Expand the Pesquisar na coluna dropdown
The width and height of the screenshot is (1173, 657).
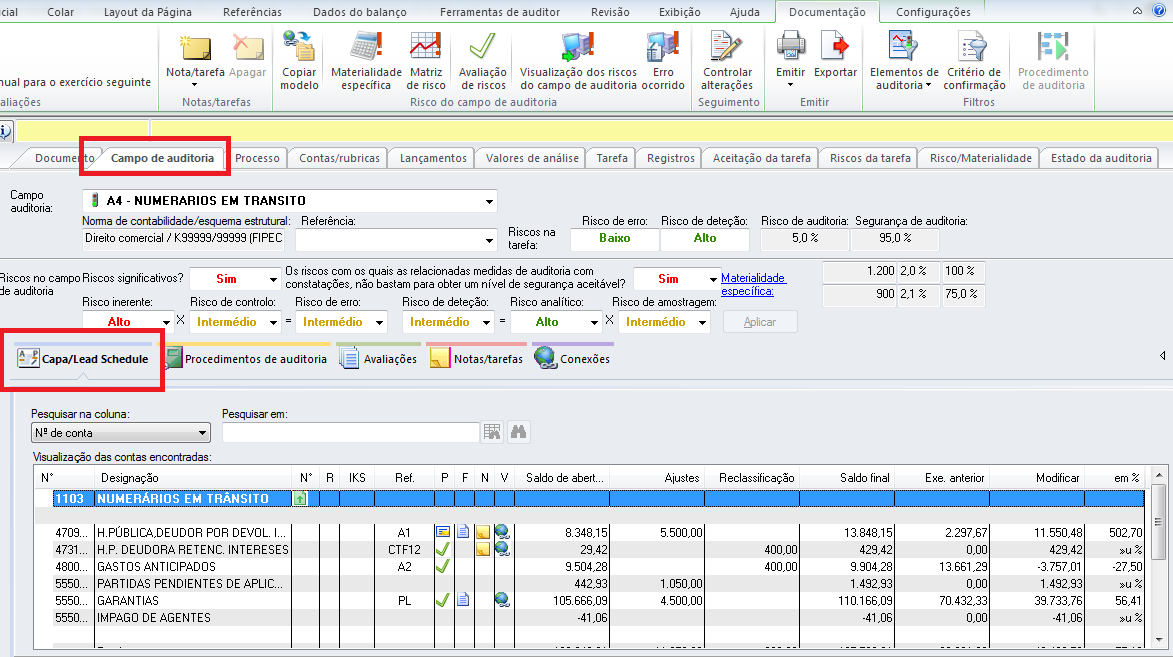pyautogui.click(x=203, y=433)
